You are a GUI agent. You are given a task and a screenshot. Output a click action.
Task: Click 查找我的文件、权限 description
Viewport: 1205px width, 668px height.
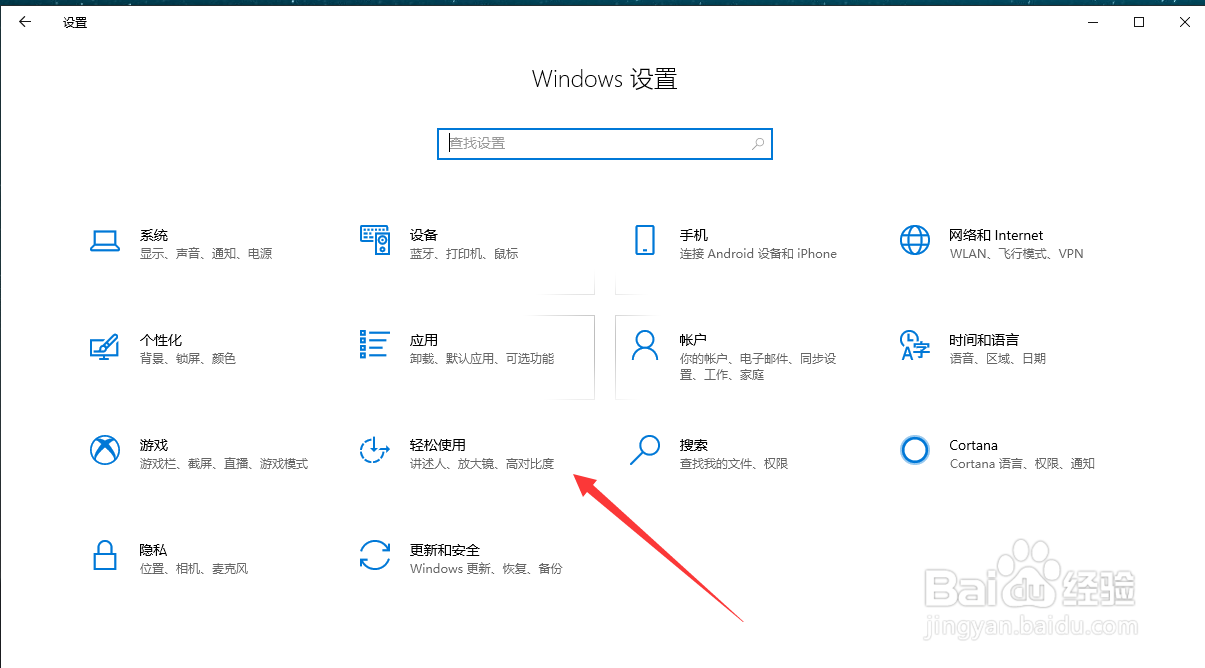click(x=734, y=464)
